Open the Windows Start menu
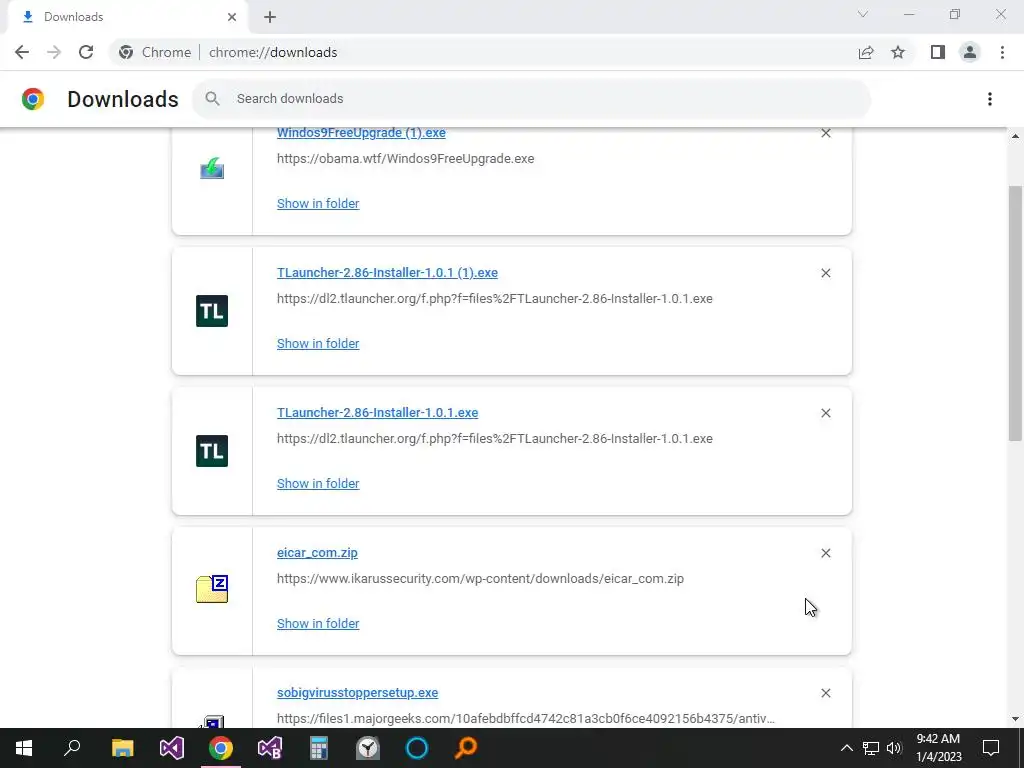The height and width of the screenshot is (768, 1024). click(x=24, y=748)
